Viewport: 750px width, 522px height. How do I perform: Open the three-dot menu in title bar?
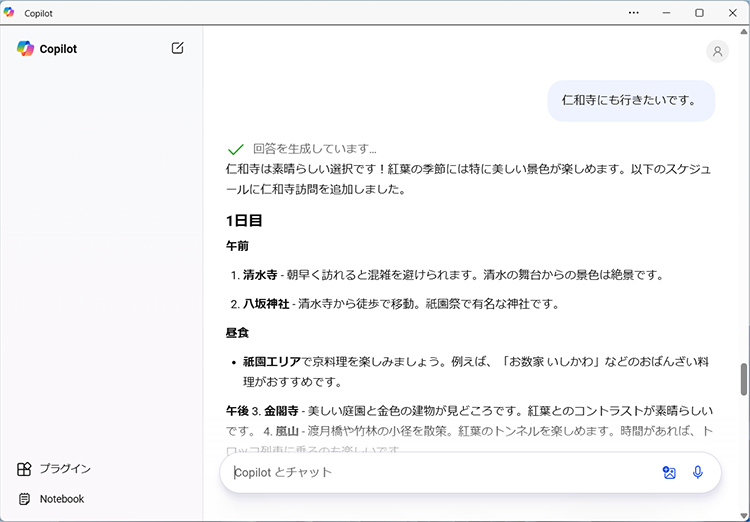tap(633, 12)
